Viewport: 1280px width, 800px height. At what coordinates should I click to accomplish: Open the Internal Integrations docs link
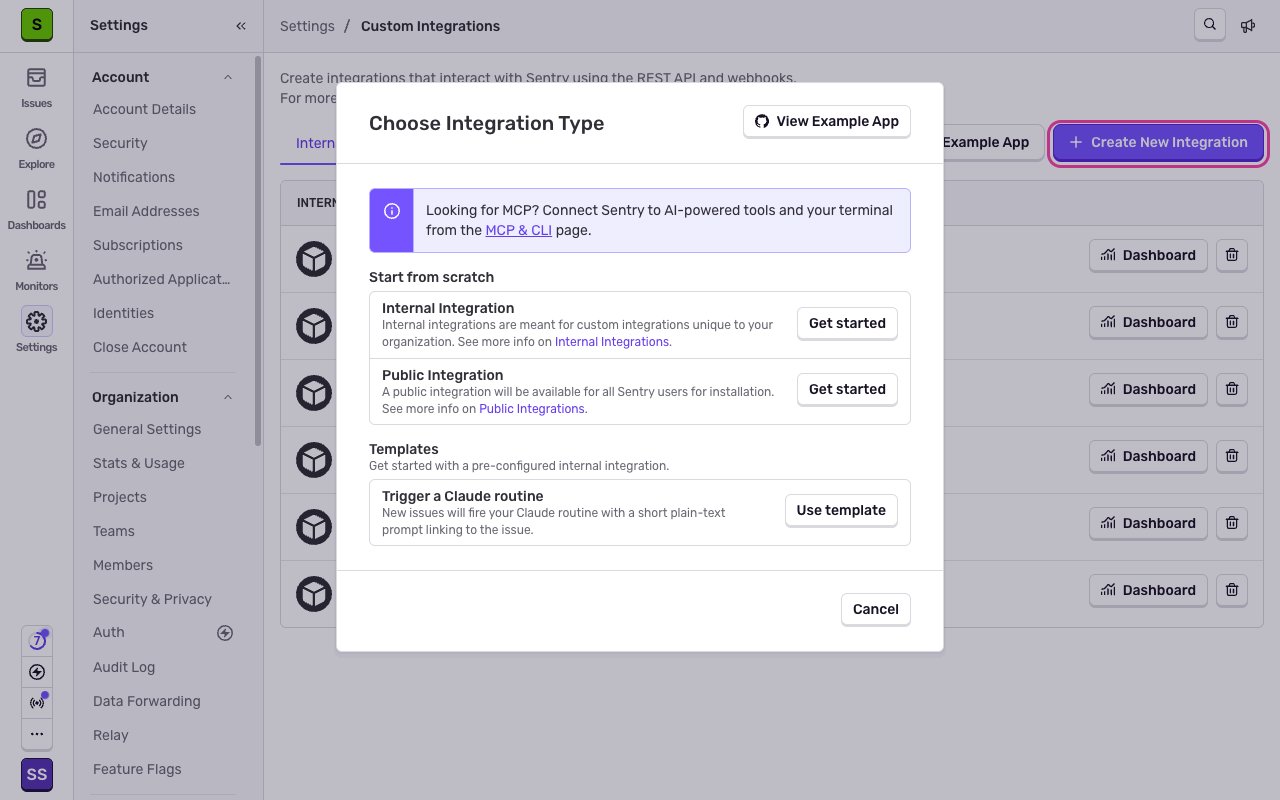point(612,342)
